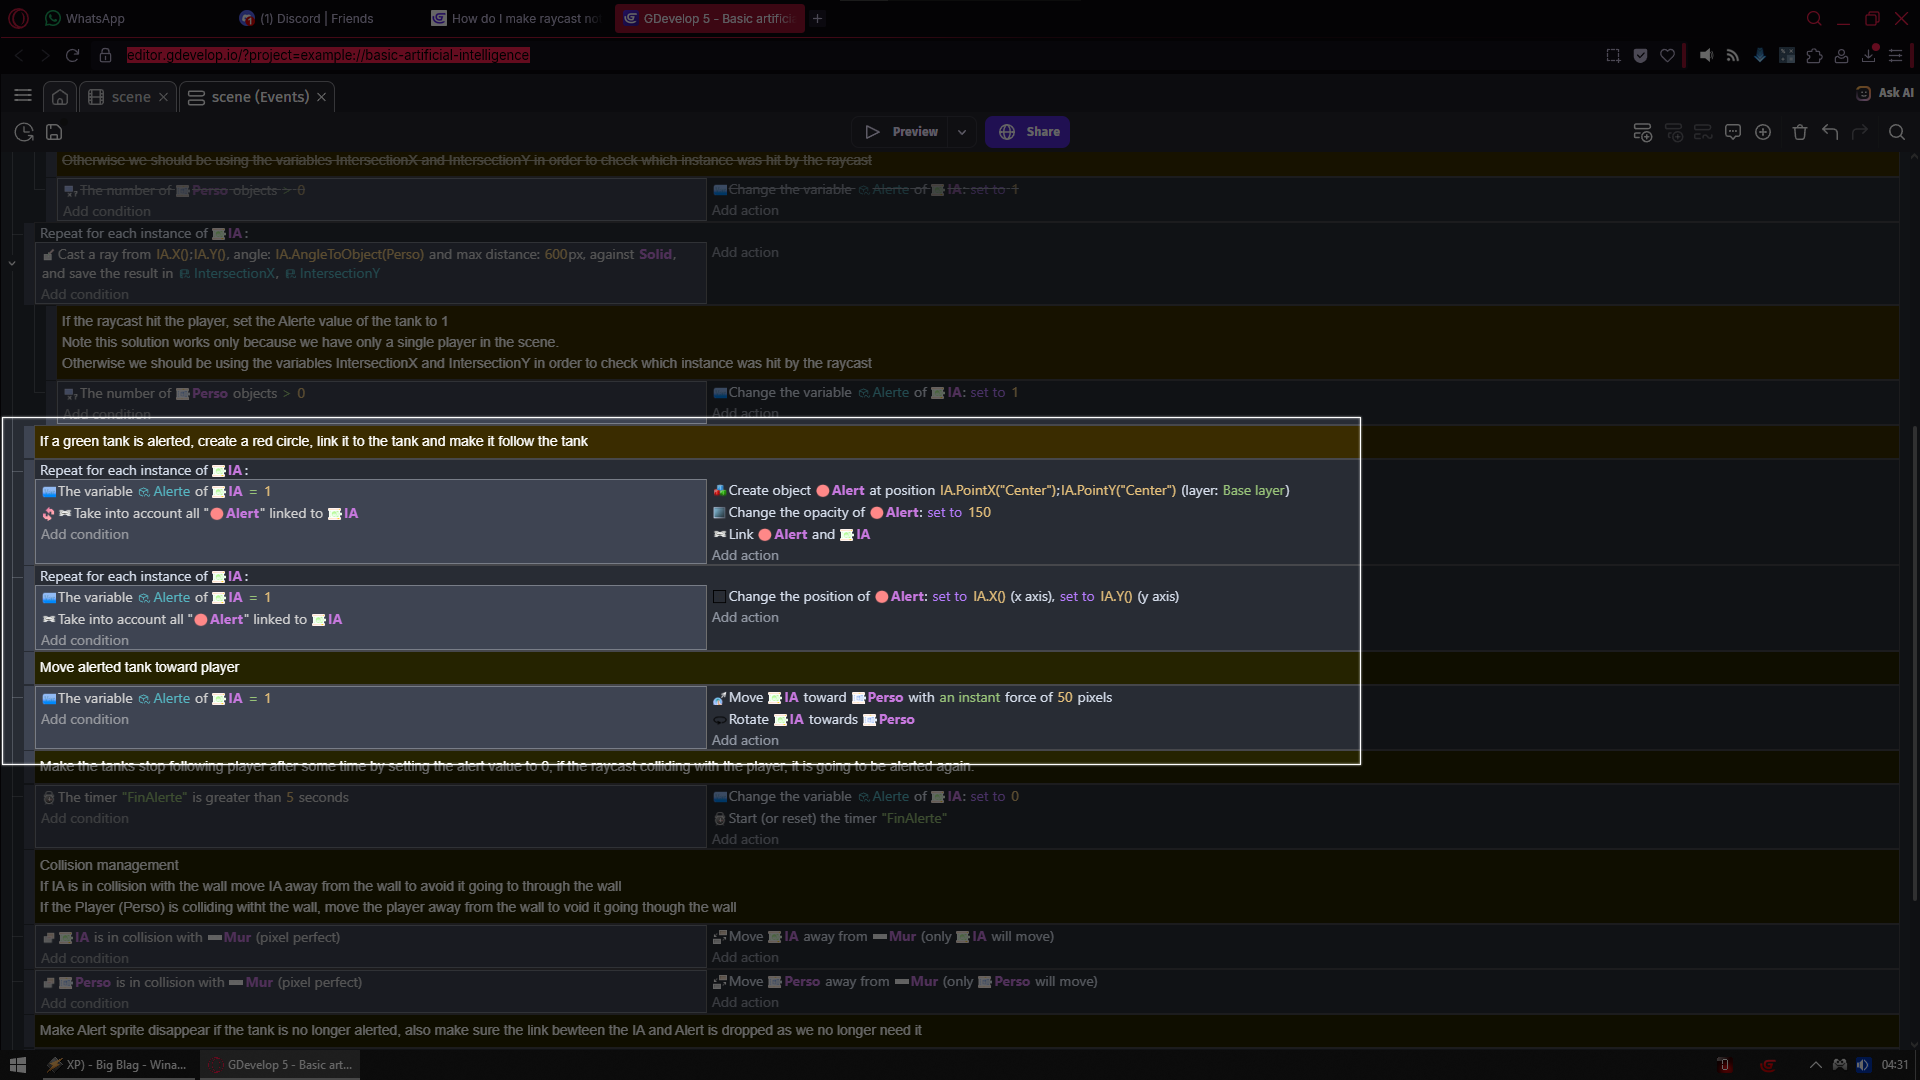Screen dimensions: 1920x1080
Task: Open the project manager hamburger menu
Action: 23,96
